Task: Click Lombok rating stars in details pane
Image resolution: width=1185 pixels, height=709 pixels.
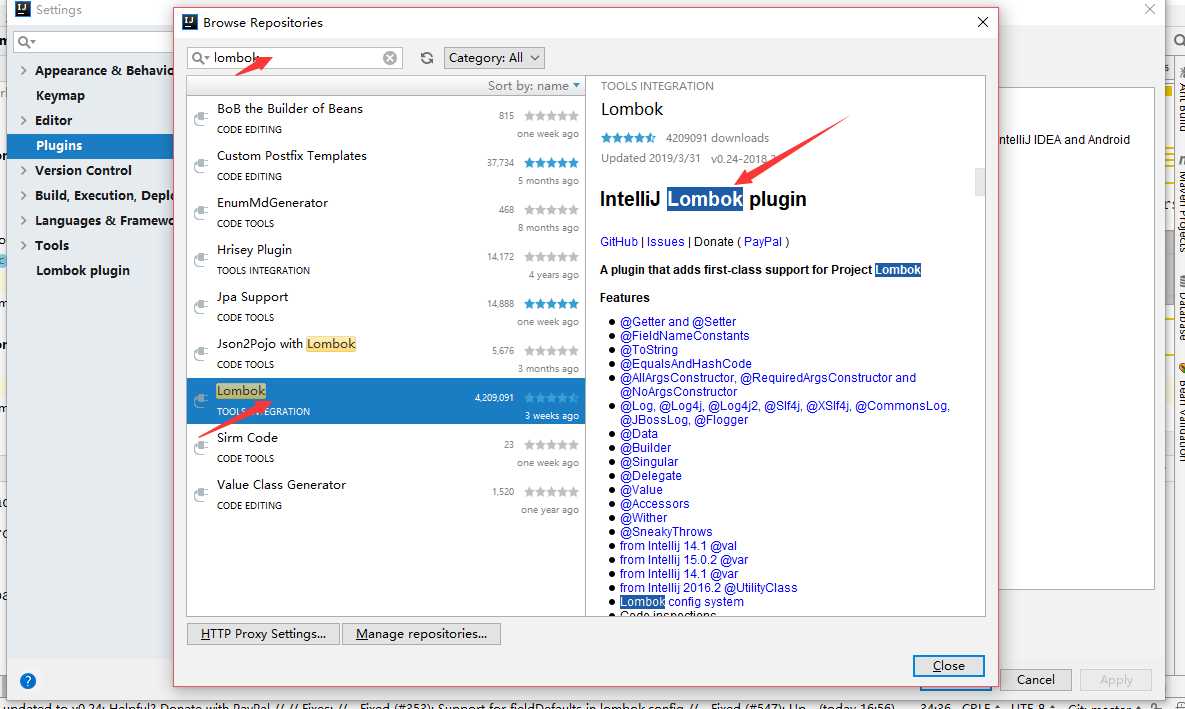Action: pos(628,138)
